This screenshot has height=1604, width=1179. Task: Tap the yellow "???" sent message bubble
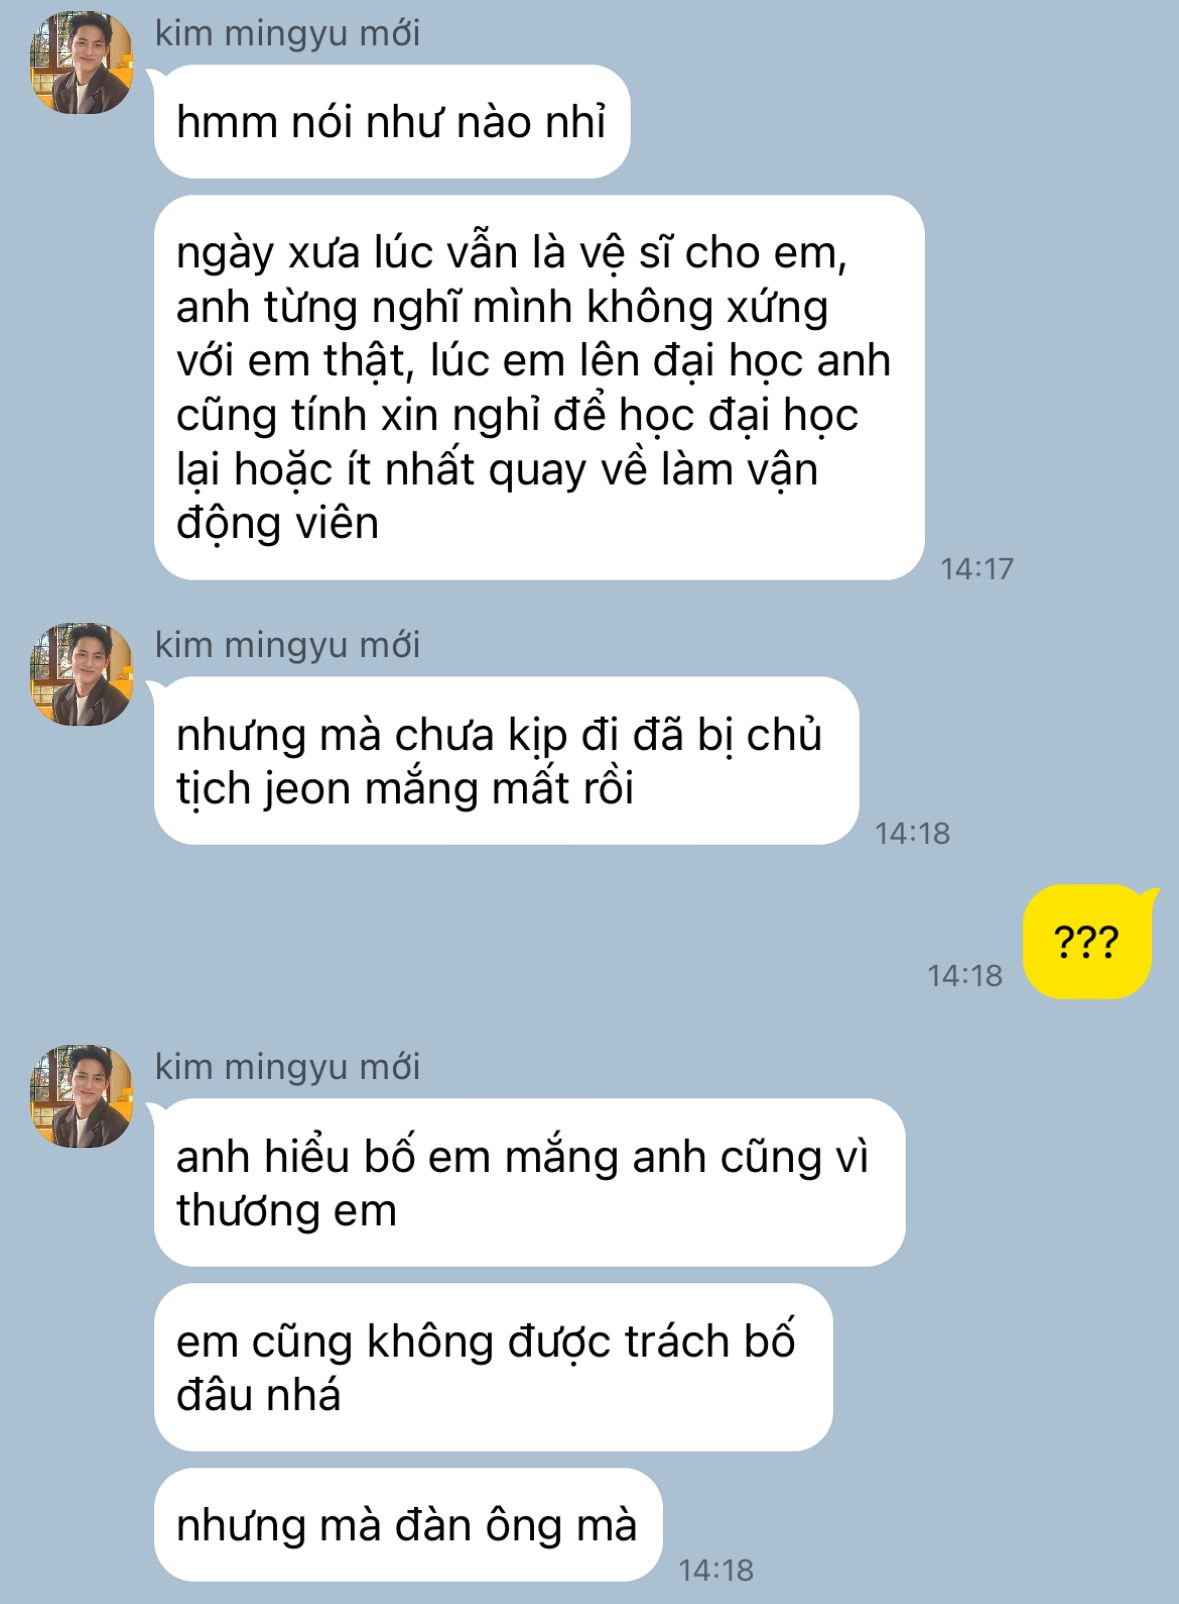click(x=1087, y=942)
